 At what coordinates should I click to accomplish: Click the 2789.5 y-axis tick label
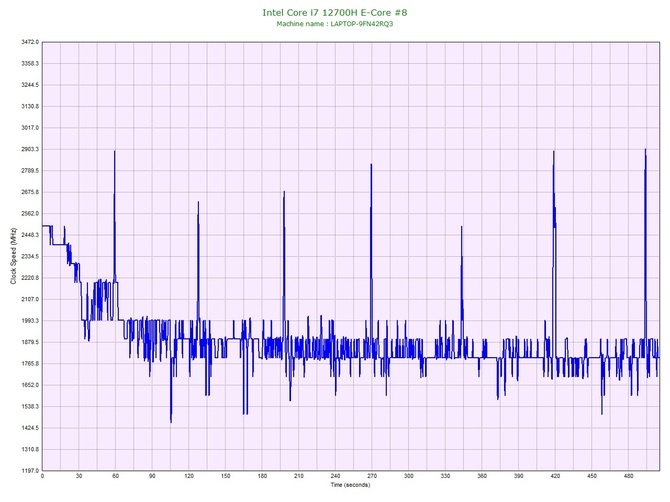coord(30,170)
